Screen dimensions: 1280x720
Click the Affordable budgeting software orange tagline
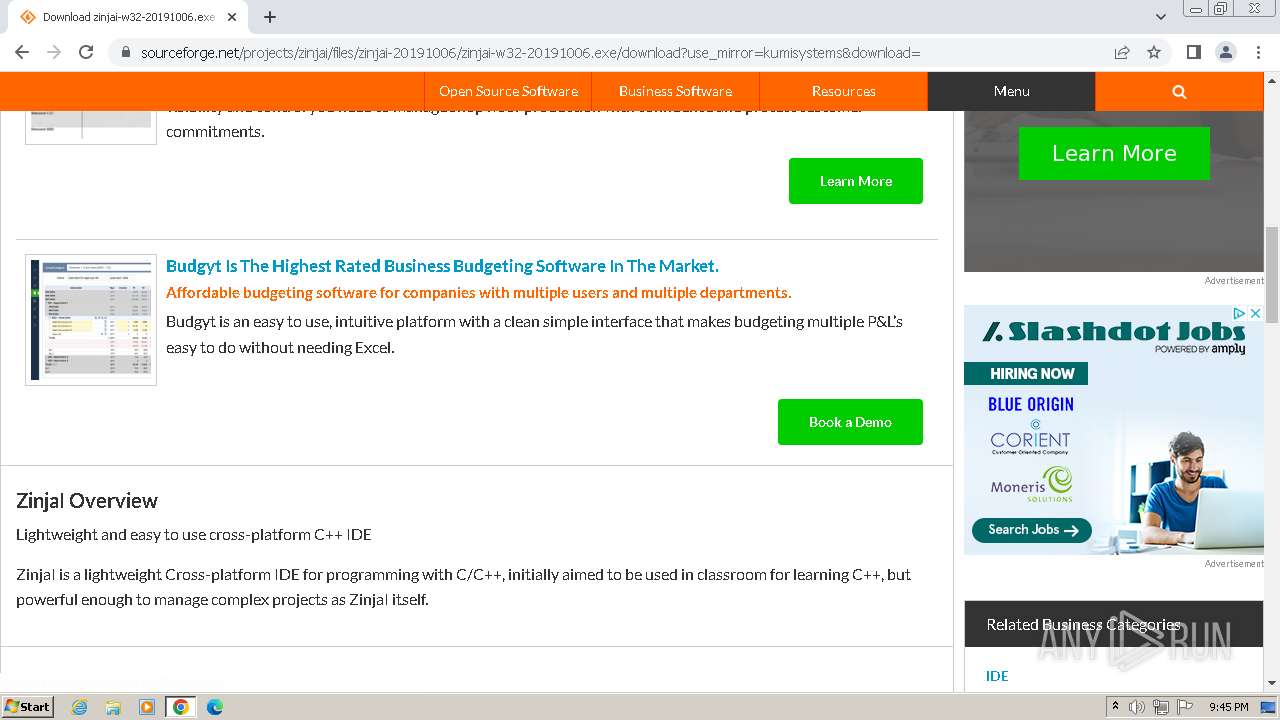click(478, 293)
